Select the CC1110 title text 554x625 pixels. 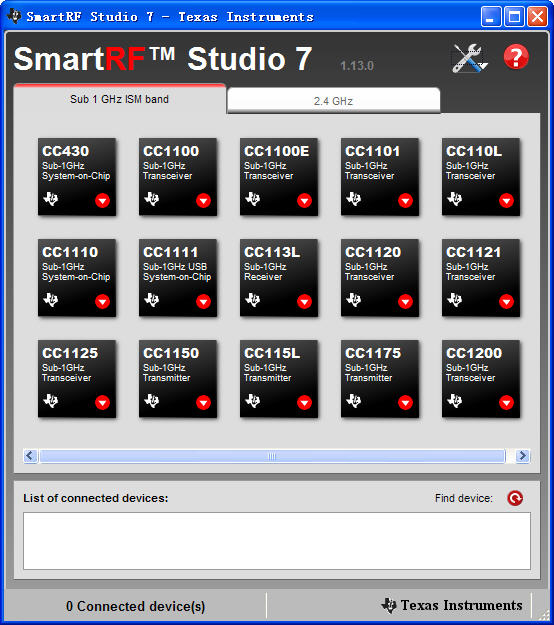(70, 252)
